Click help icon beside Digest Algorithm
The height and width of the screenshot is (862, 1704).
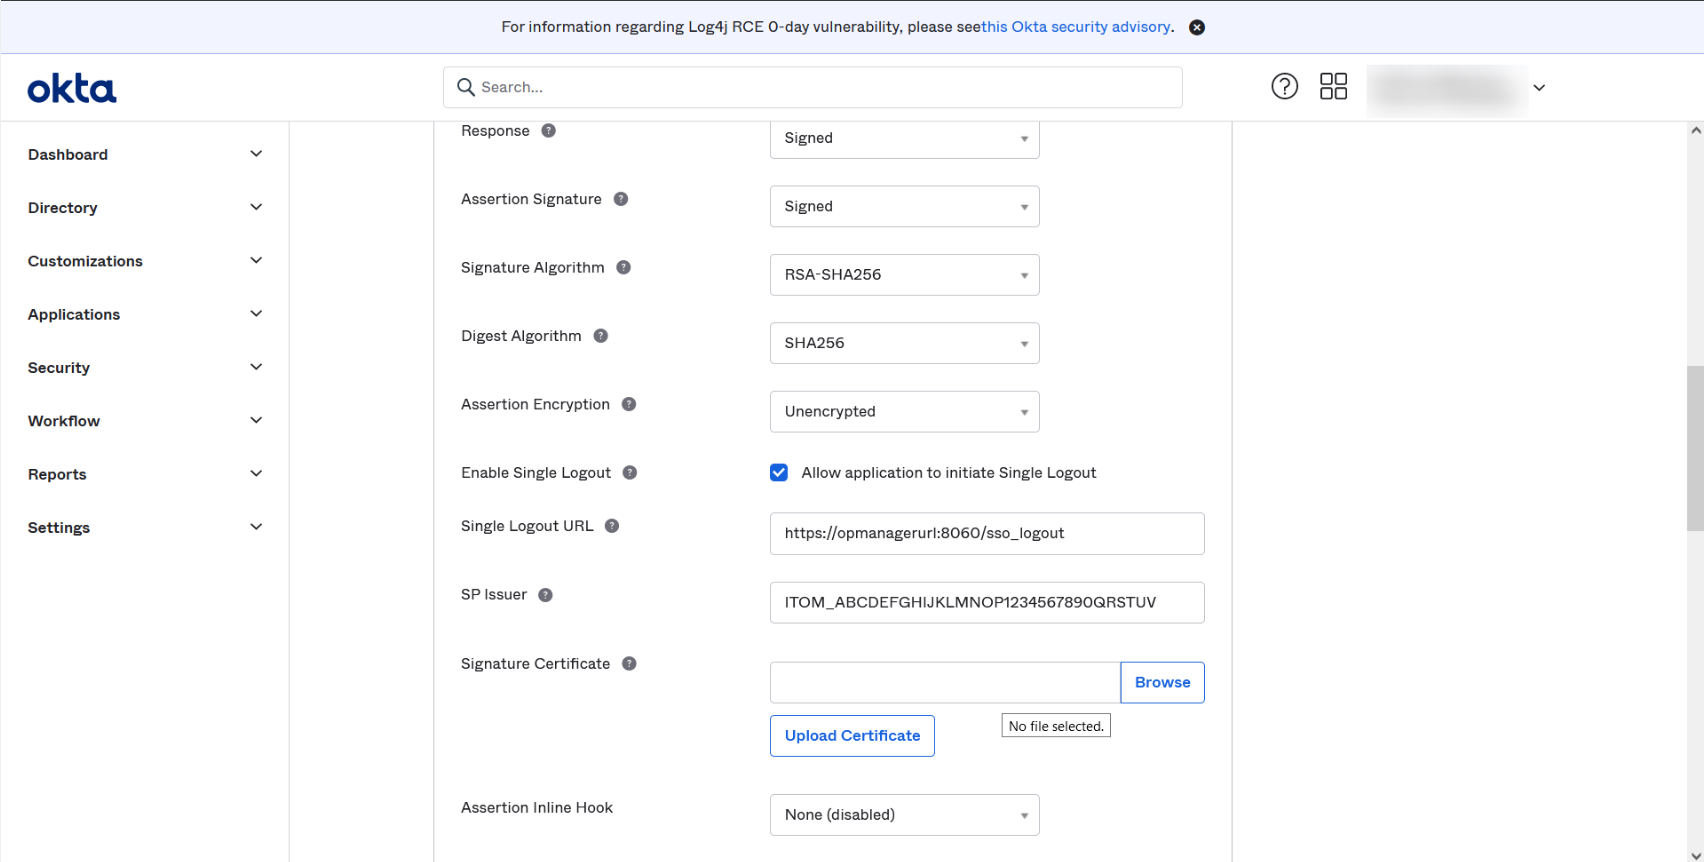click(x=601, y=336)
